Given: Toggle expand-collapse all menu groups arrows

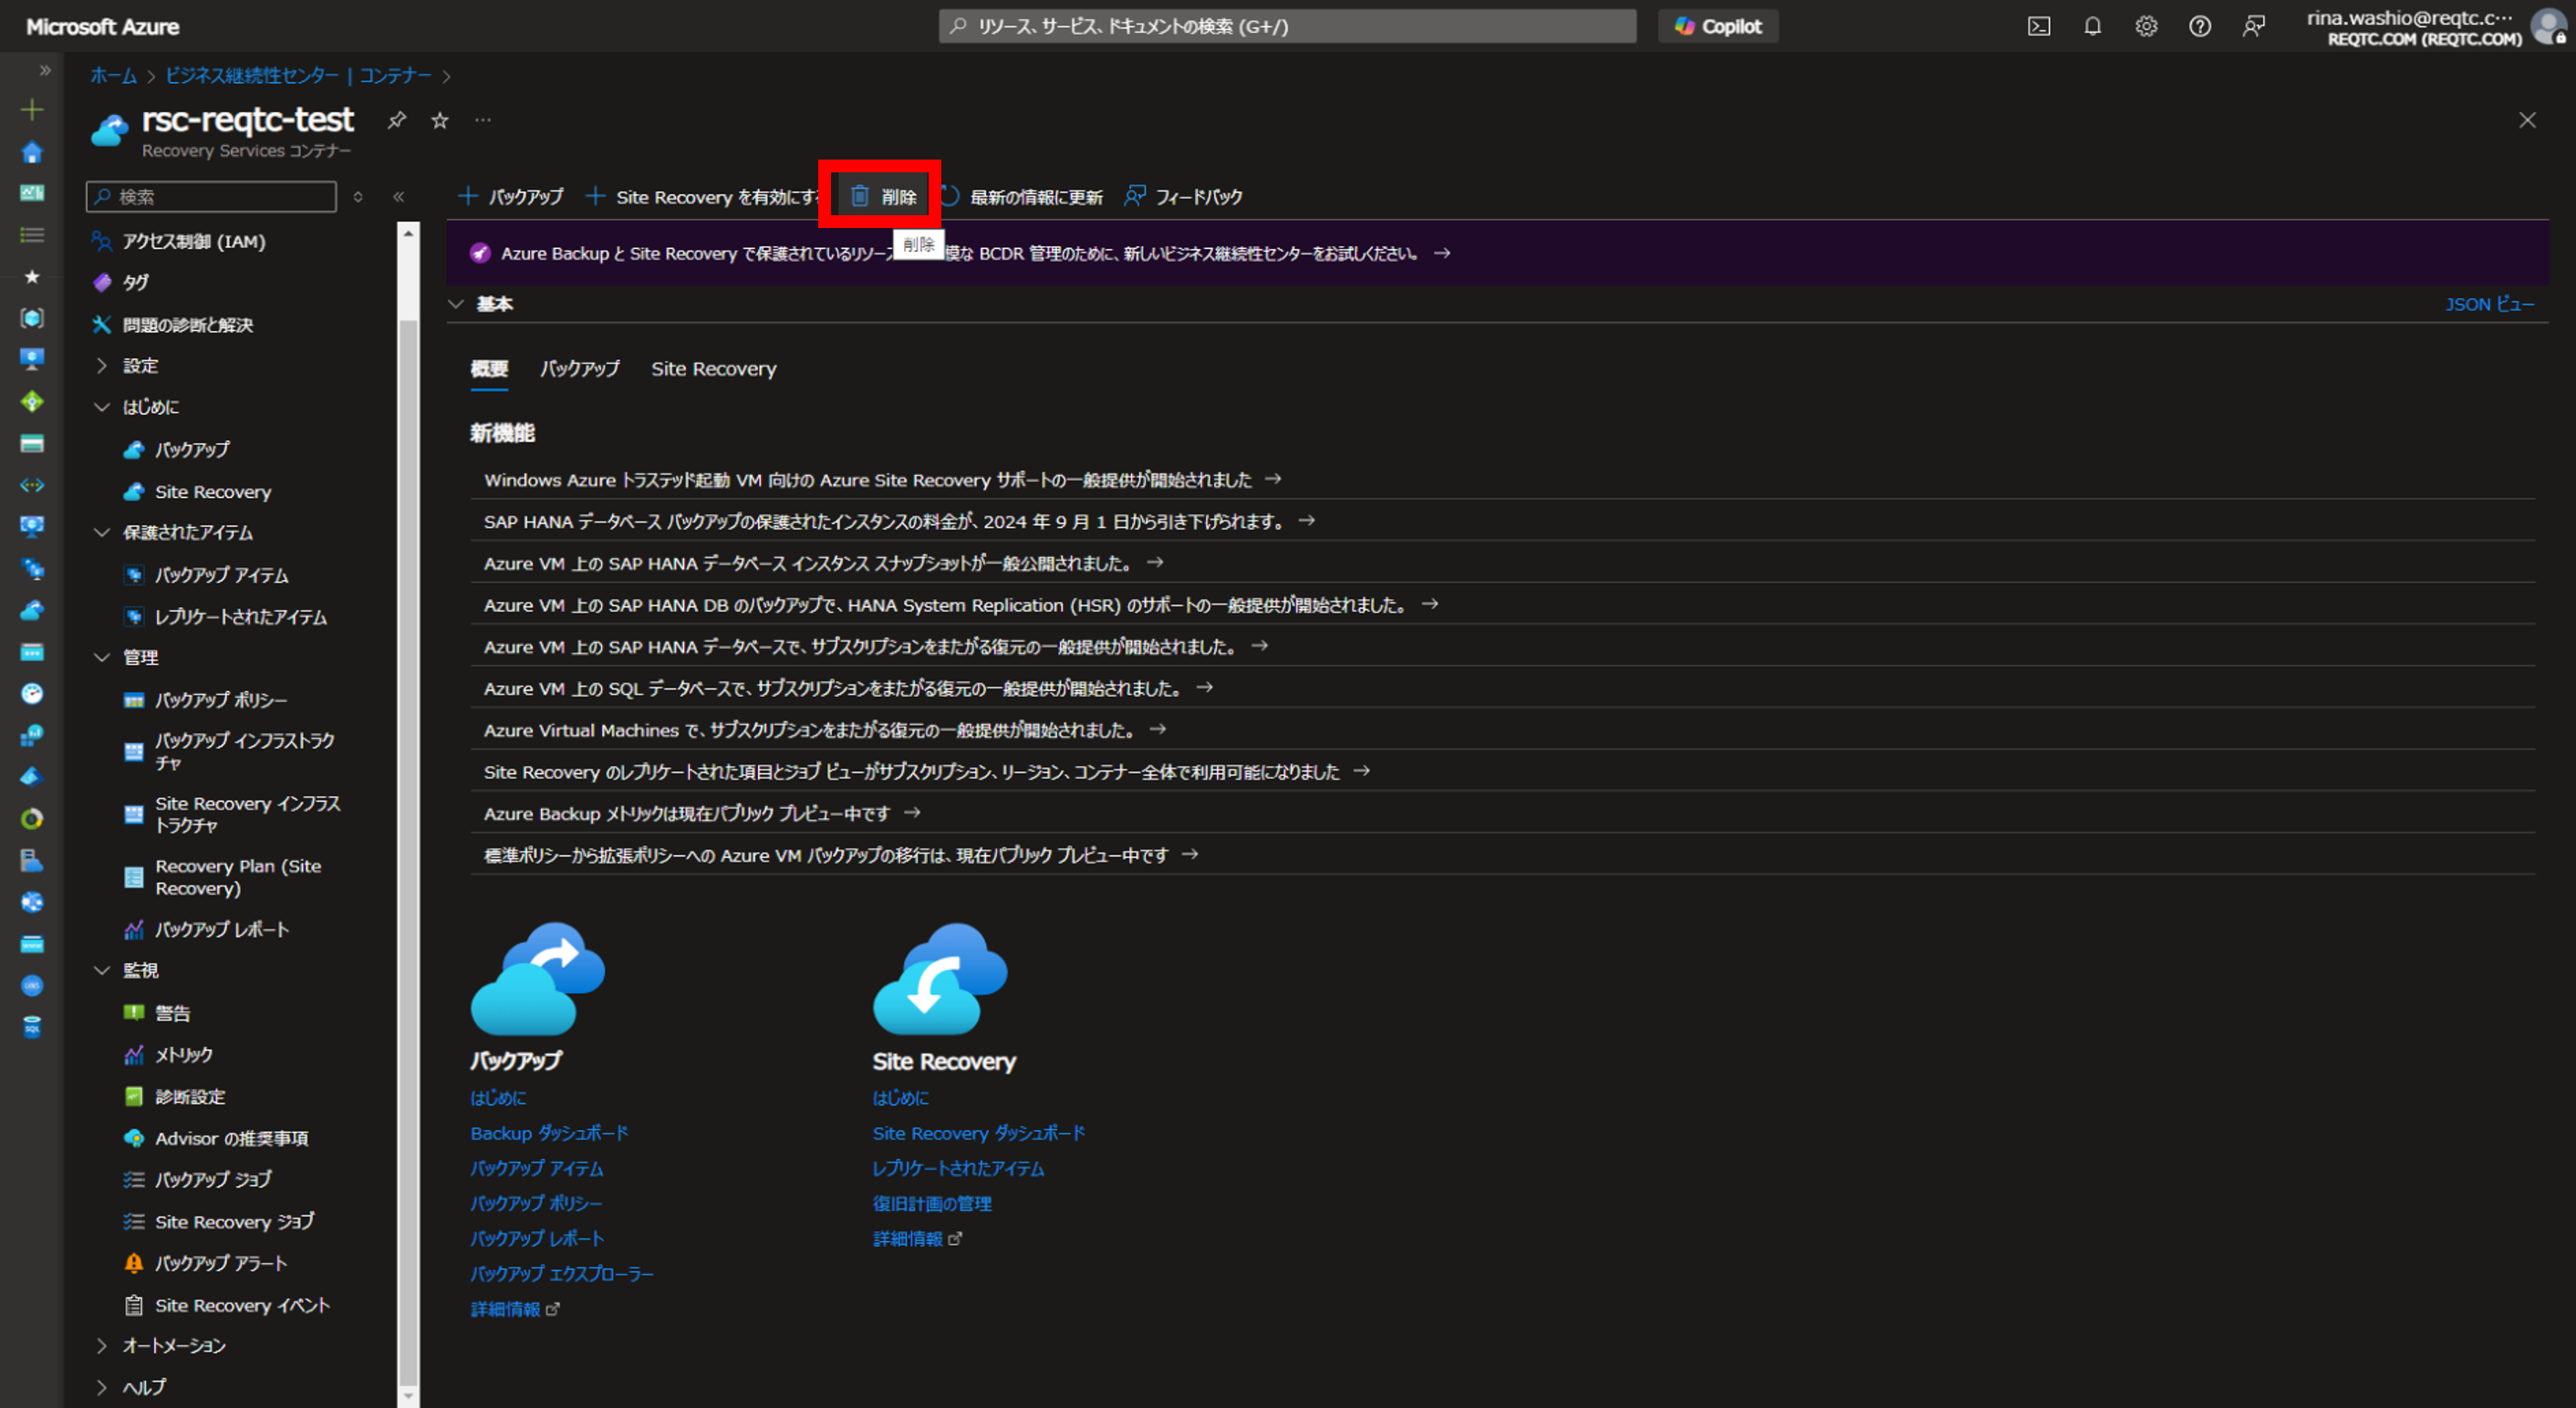Looking at the screenshot, I should click(x=358, y=197).
